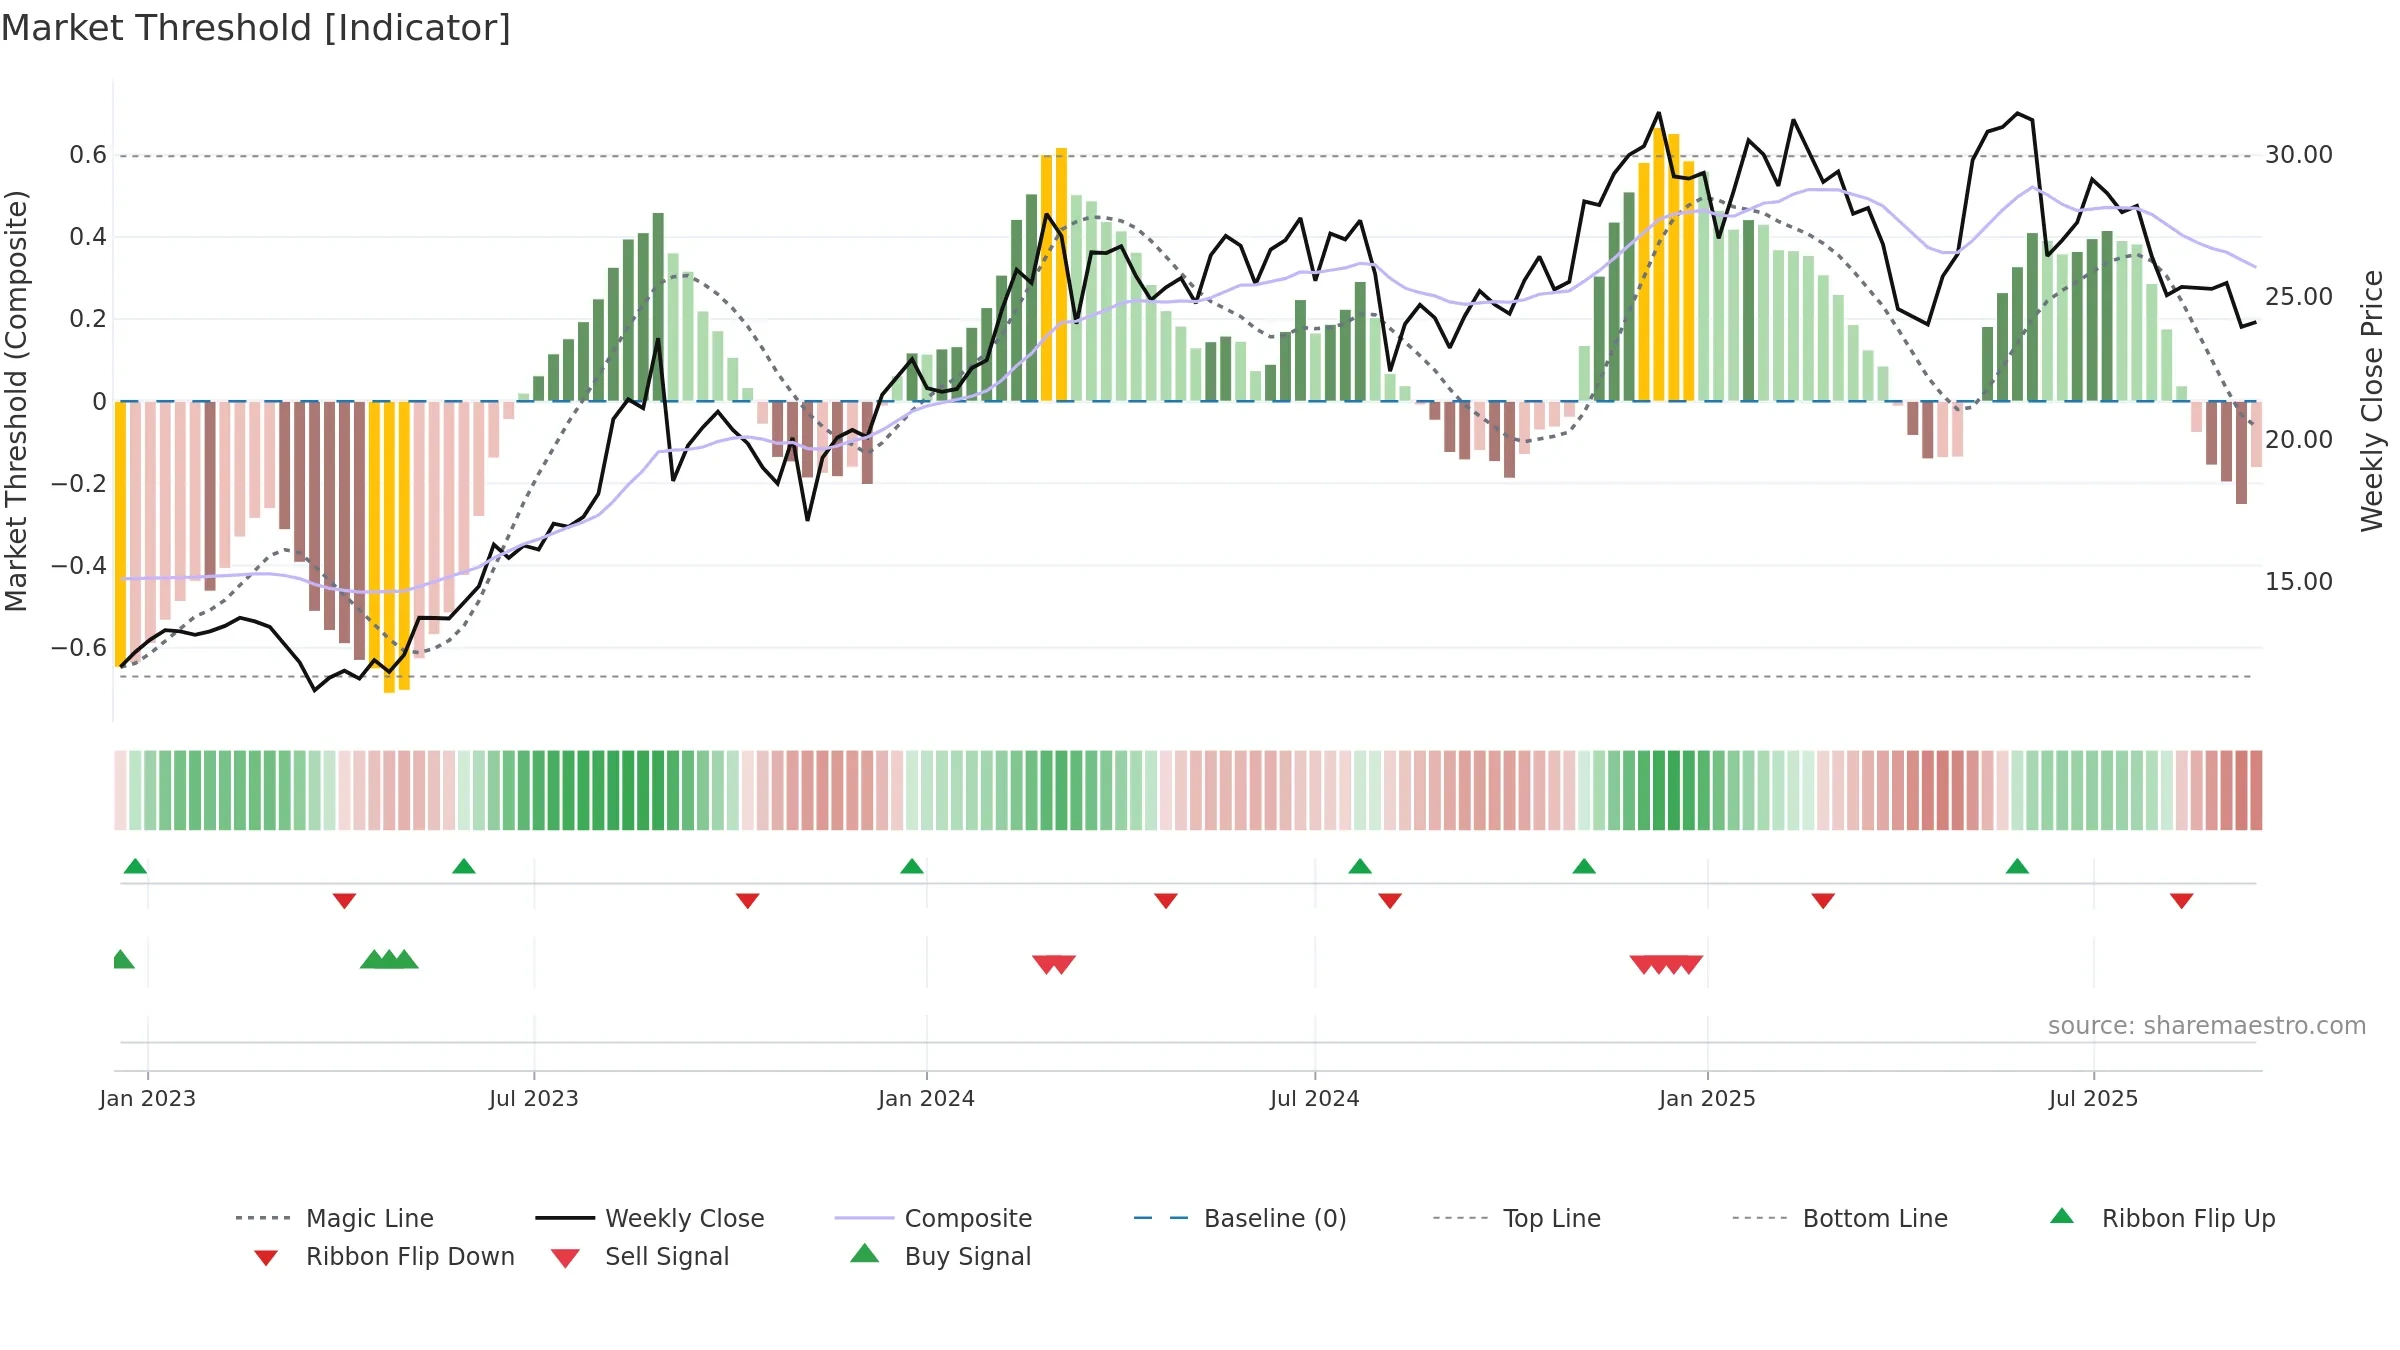This screenshot has width=2400, height=1350.
Task: Click the leftmost buy signal triangle at chart start
Action: click(x=122, y=959)
